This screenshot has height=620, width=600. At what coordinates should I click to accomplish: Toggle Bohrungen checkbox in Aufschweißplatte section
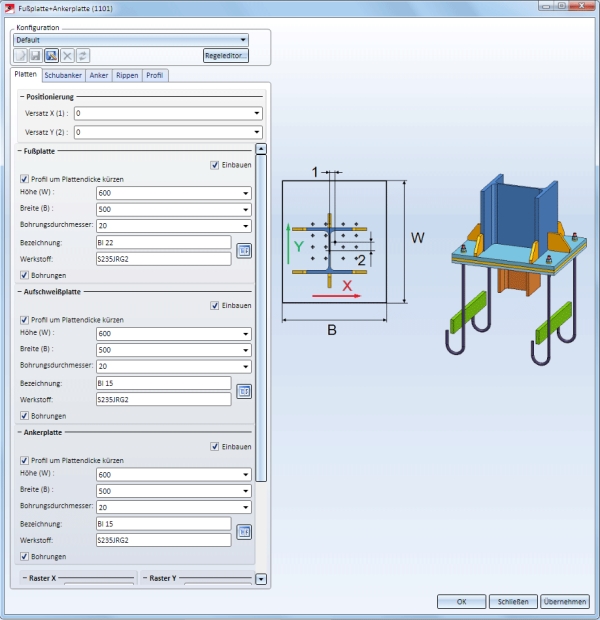point(24,416)
